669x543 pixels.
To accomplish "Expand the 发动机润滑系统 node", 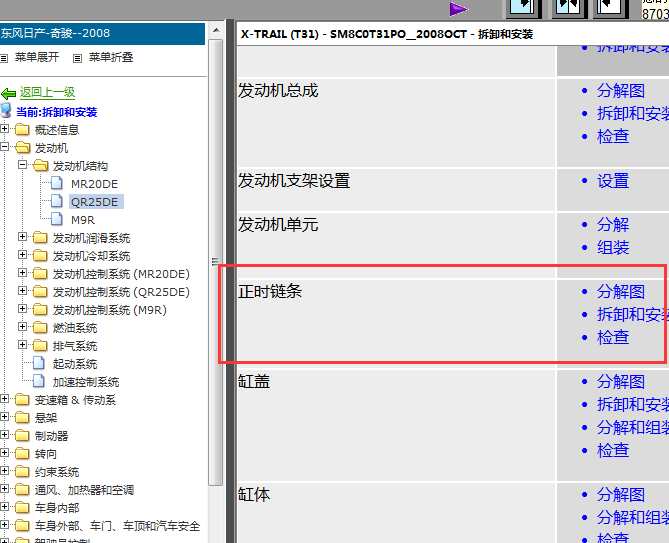I will (23, 237).
